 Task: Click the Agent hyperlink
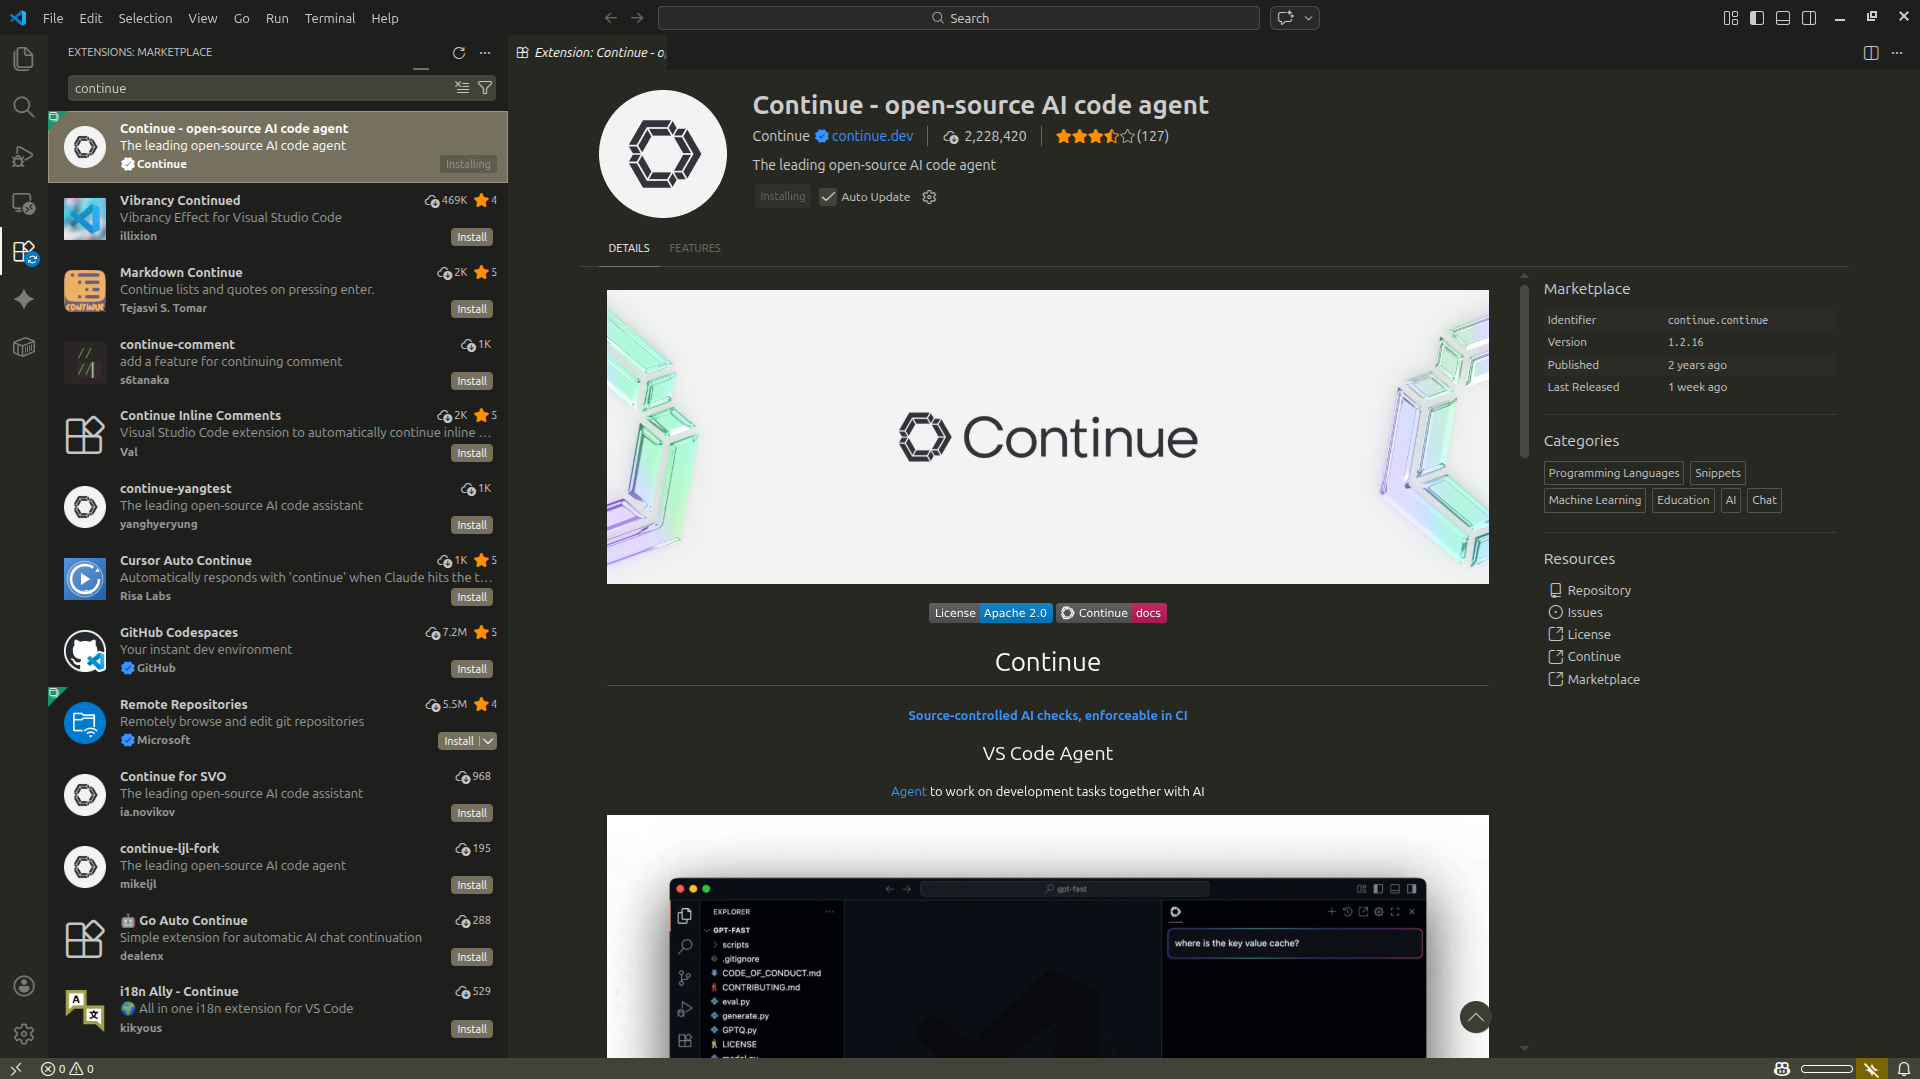[908, 791]
